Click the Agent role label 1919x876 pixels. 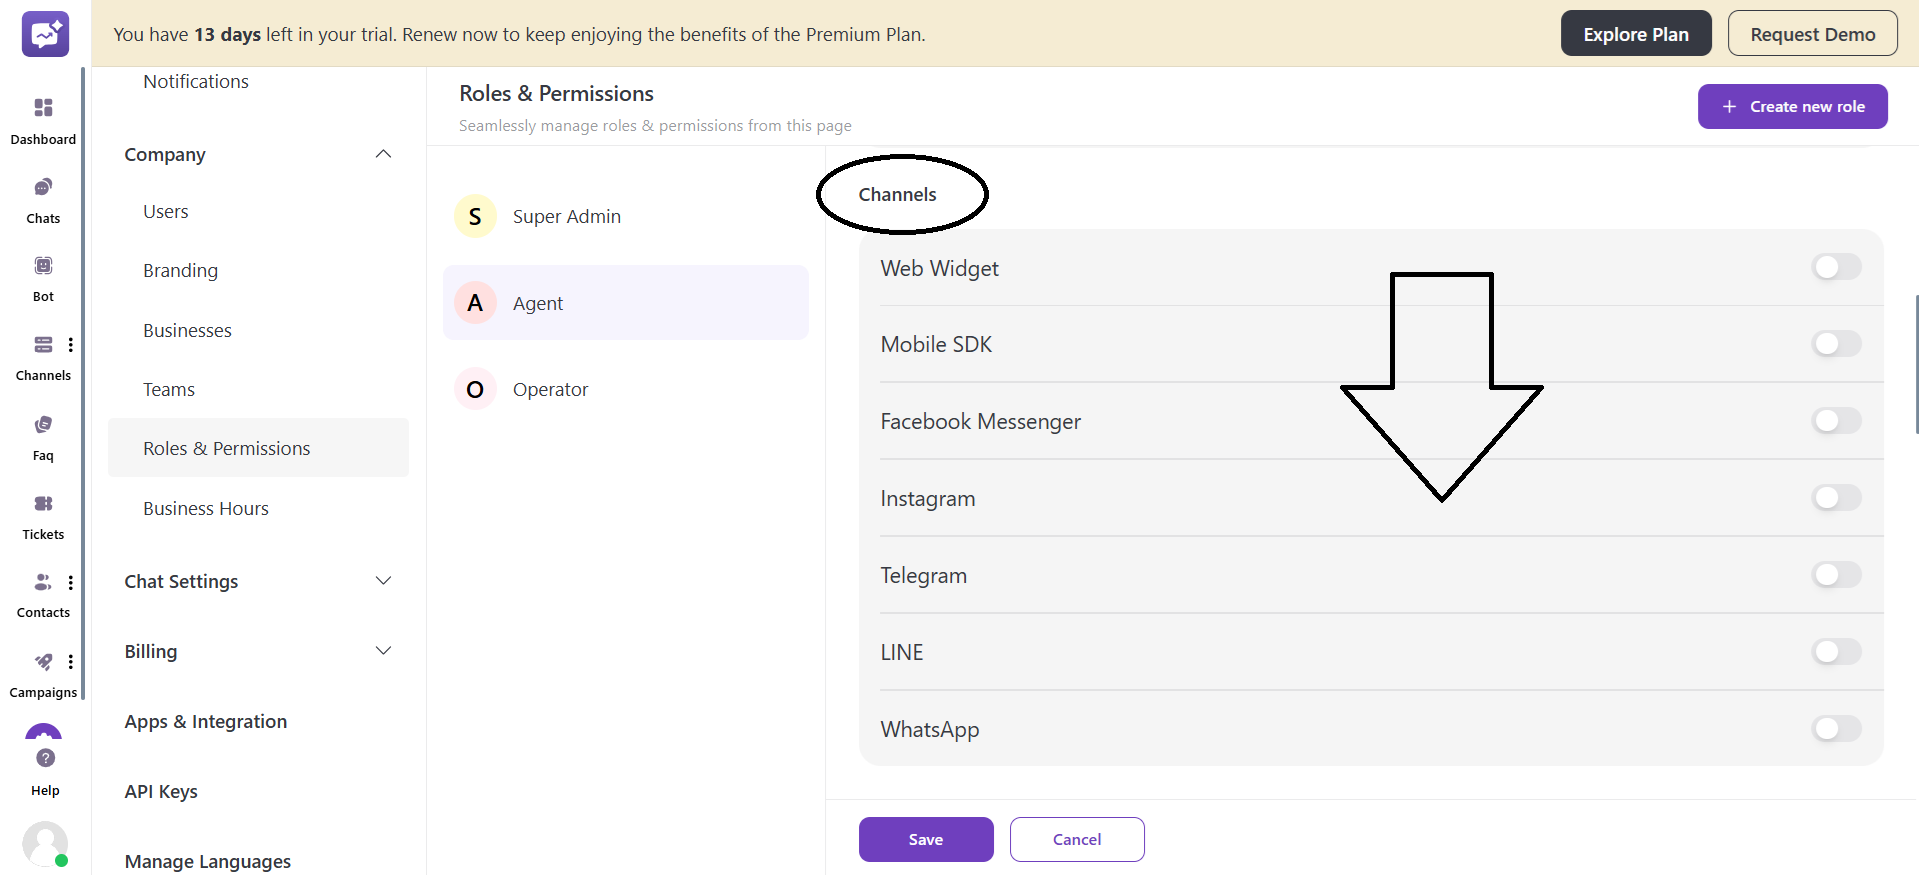point(538,303)
